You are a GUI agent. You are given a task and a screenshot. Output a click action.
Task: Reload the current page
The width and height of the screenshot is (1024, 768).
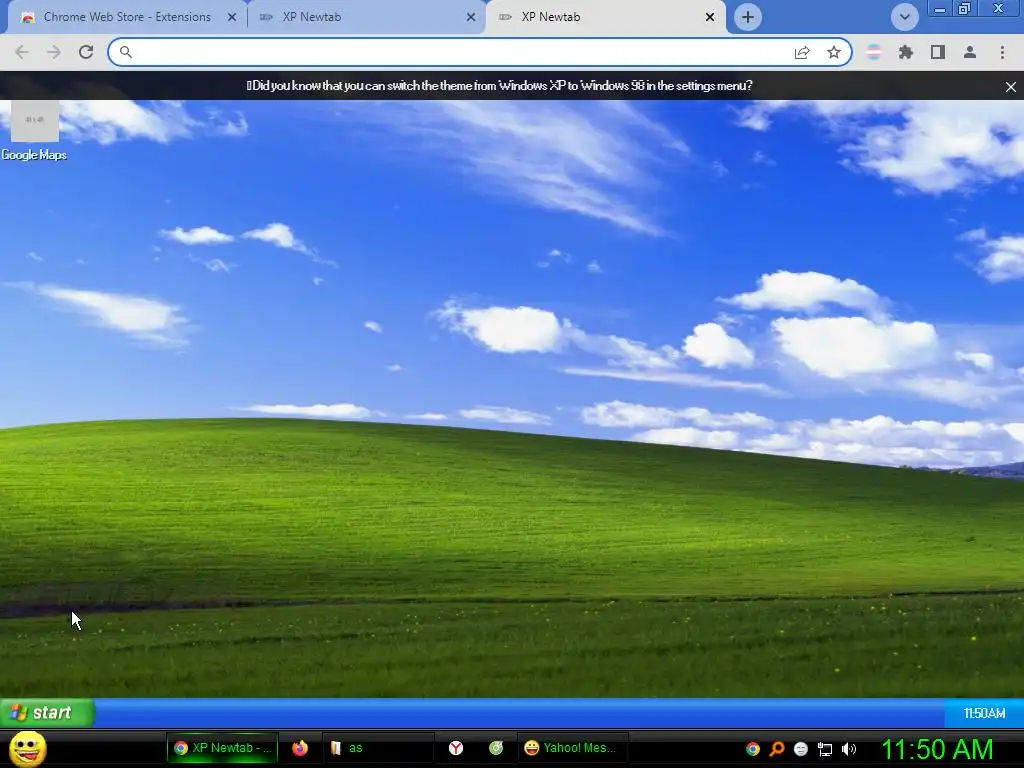pyautogui.click(x=86, y=52)
